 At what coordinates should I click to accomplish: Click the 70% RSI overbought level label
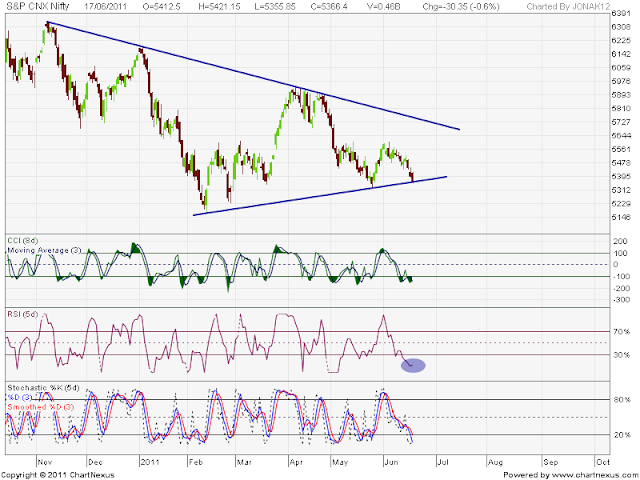click(x=621, y=332)
